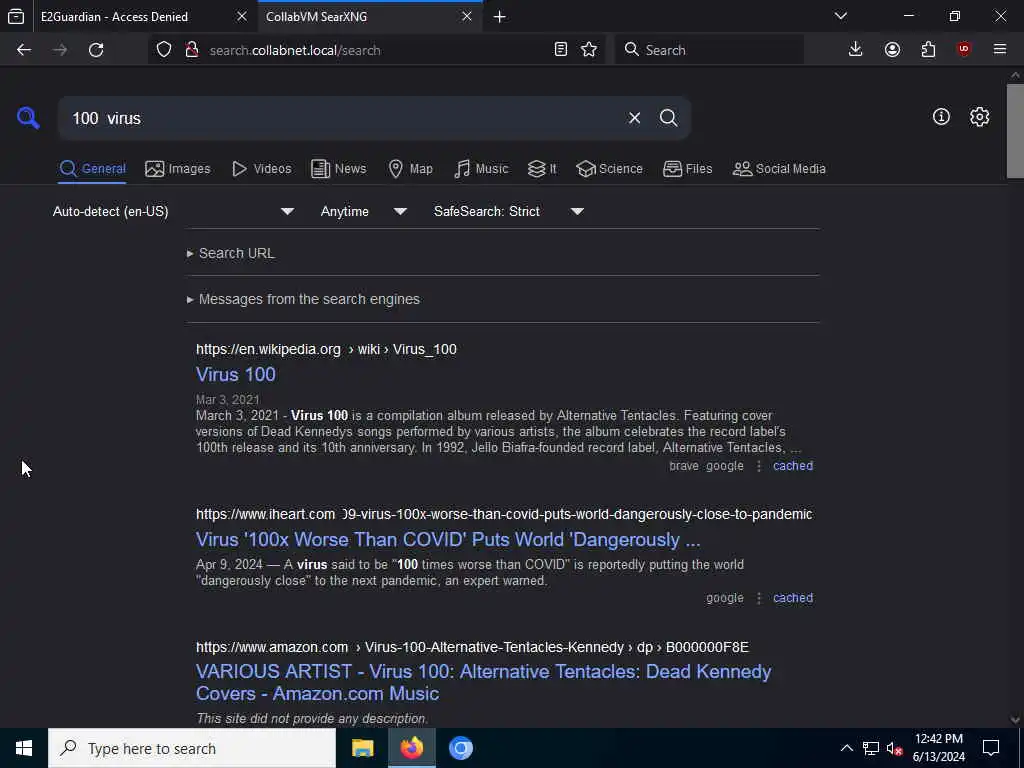Open the Auto-detect (en-US) language dropdown
The height and width of the screenshot is (768, 1024).
(173, 212)
